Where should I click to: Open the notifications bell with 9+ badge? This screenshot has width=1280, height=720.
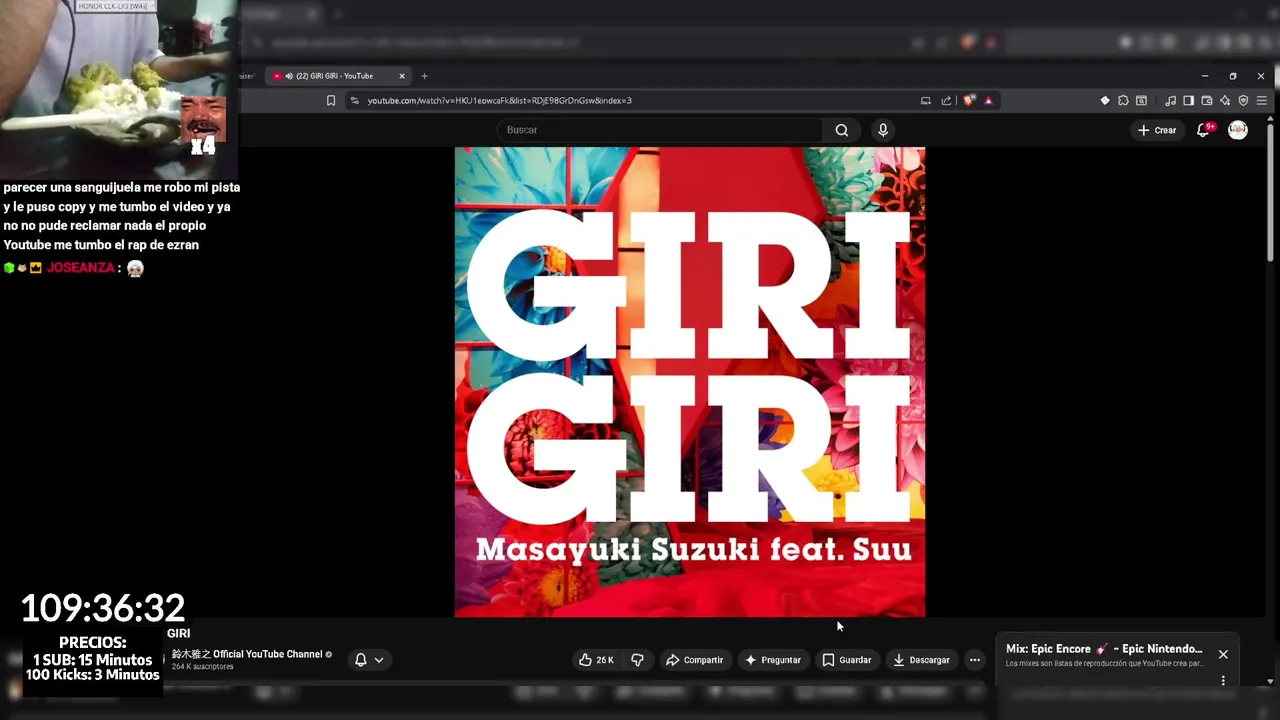(1204, 130)
